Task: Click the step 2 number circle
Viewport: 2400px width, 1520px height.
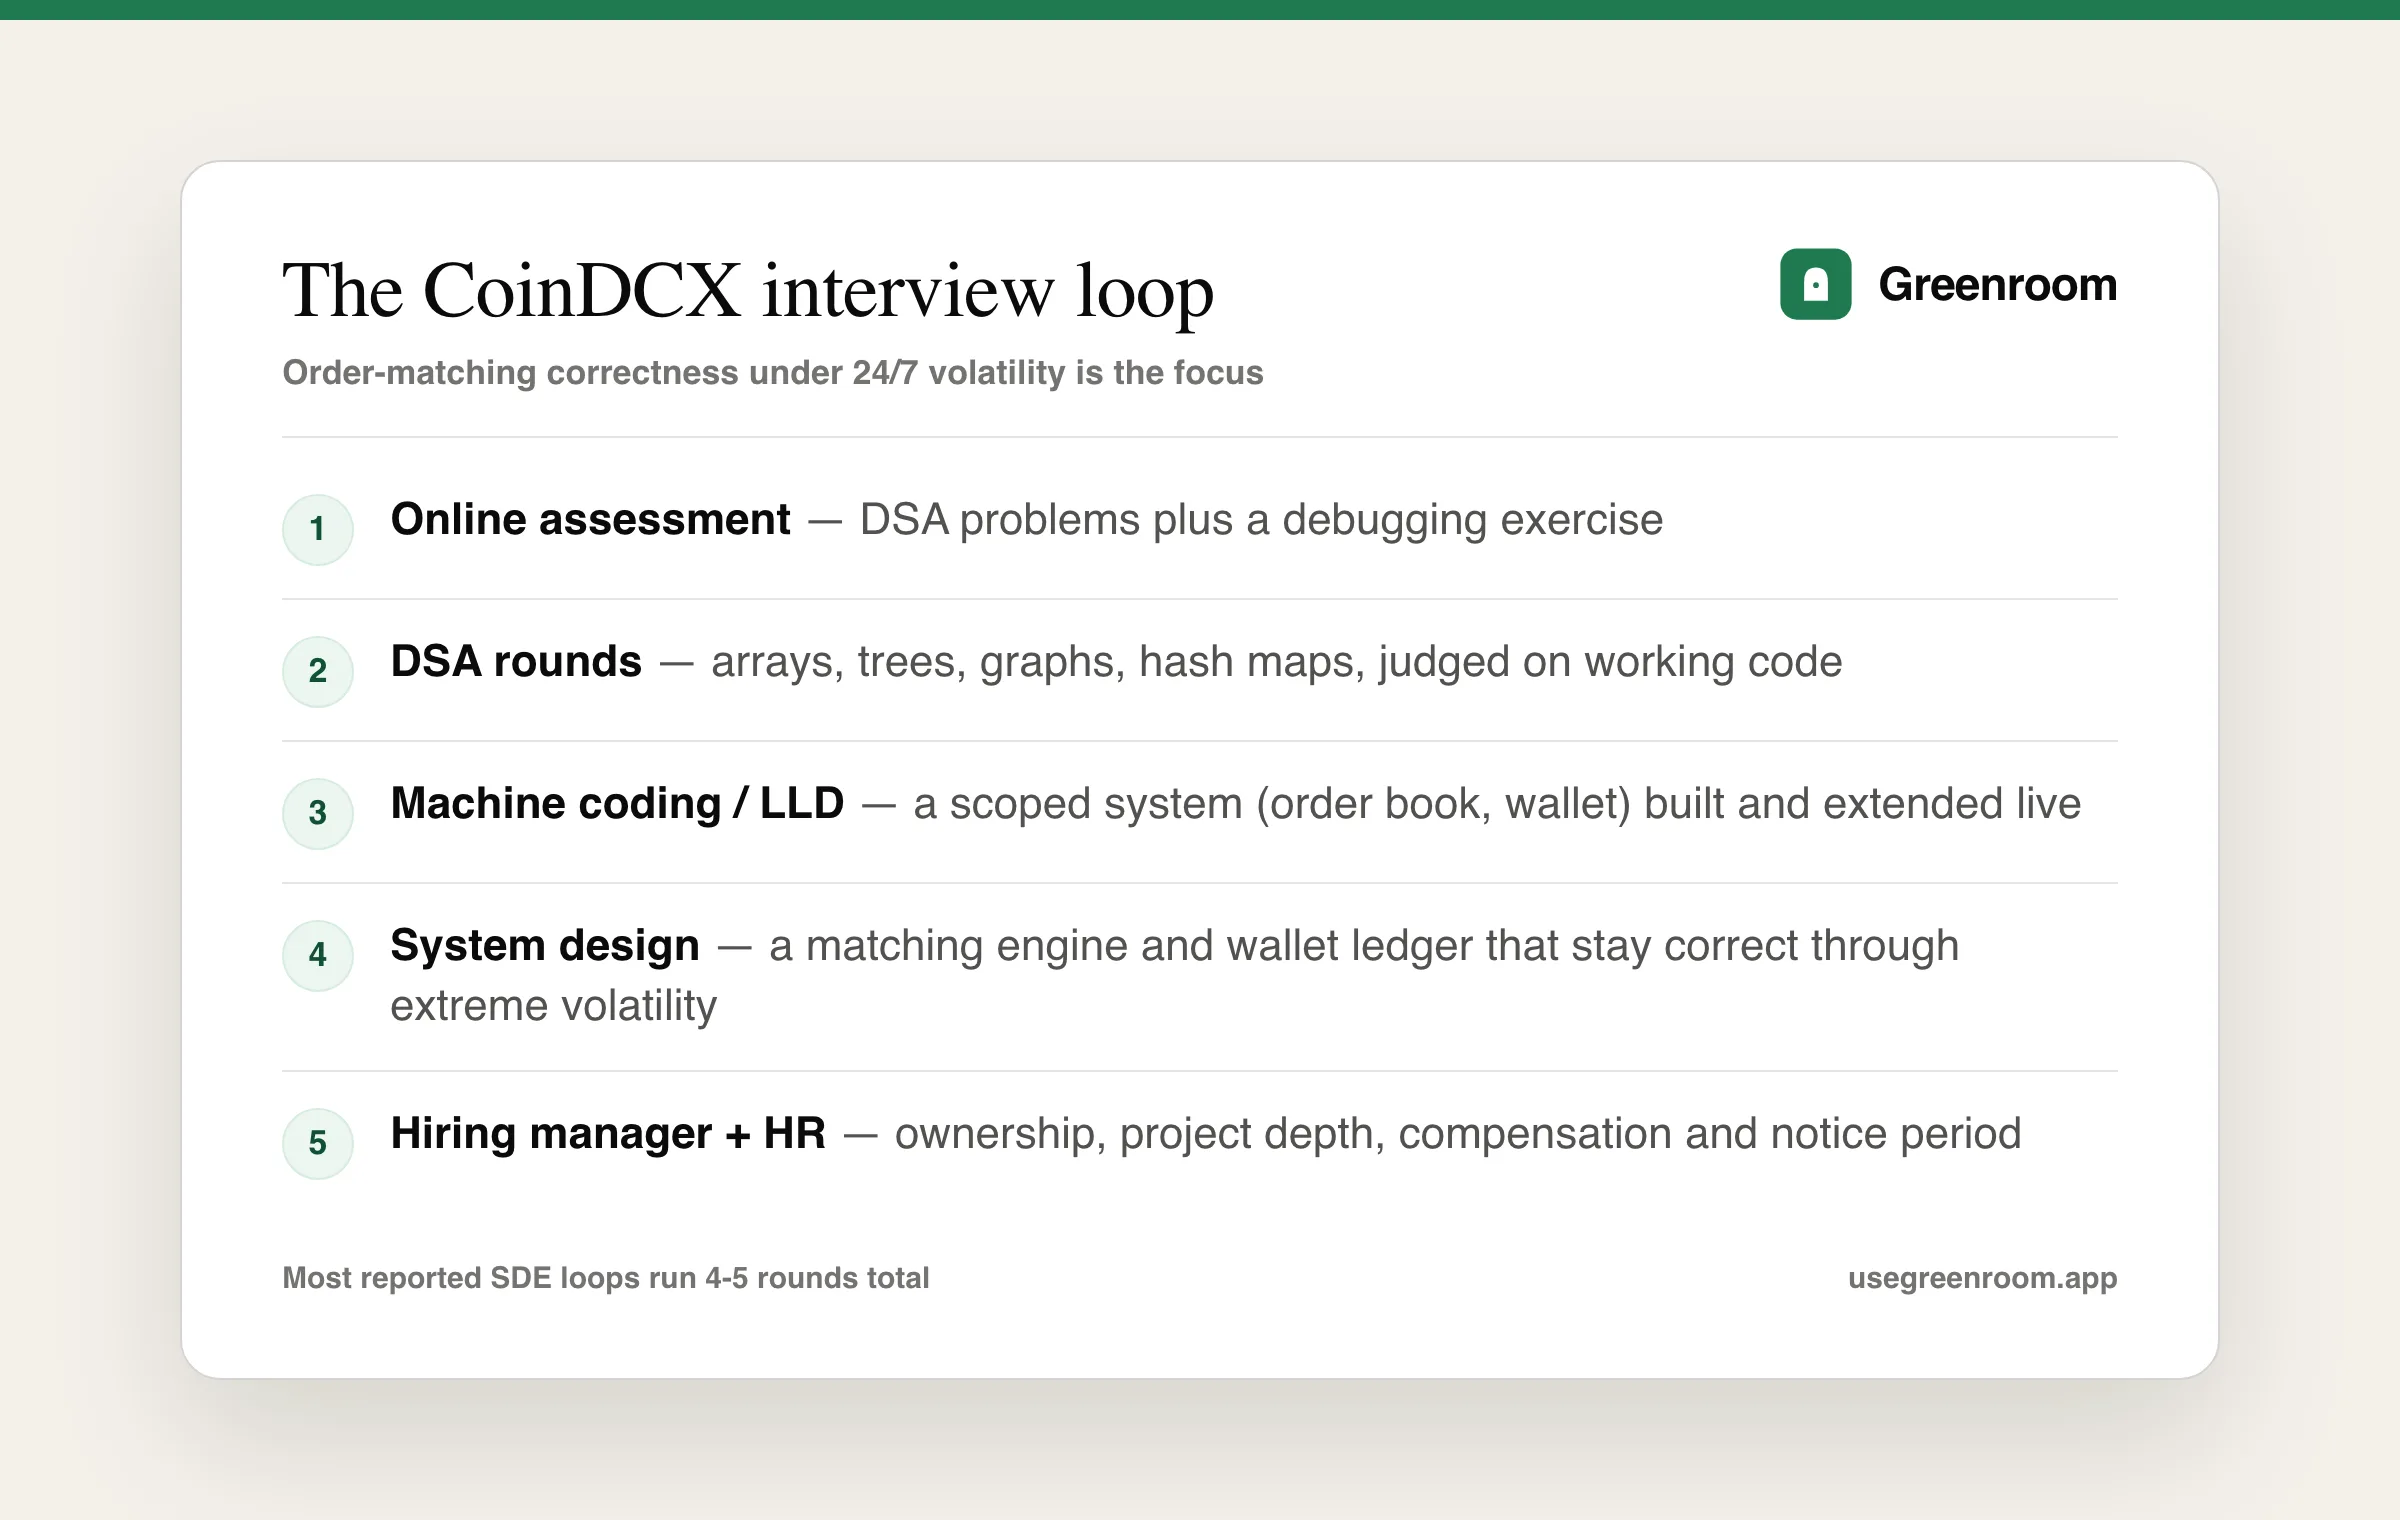Action: (318, 671)
